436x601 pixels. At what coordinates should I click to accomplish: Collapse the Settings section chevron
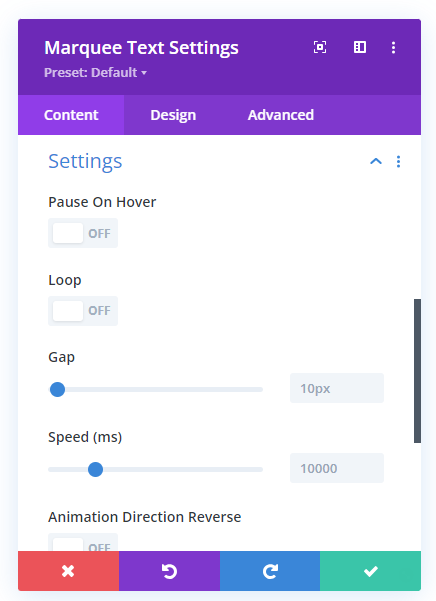click(376, 161)
